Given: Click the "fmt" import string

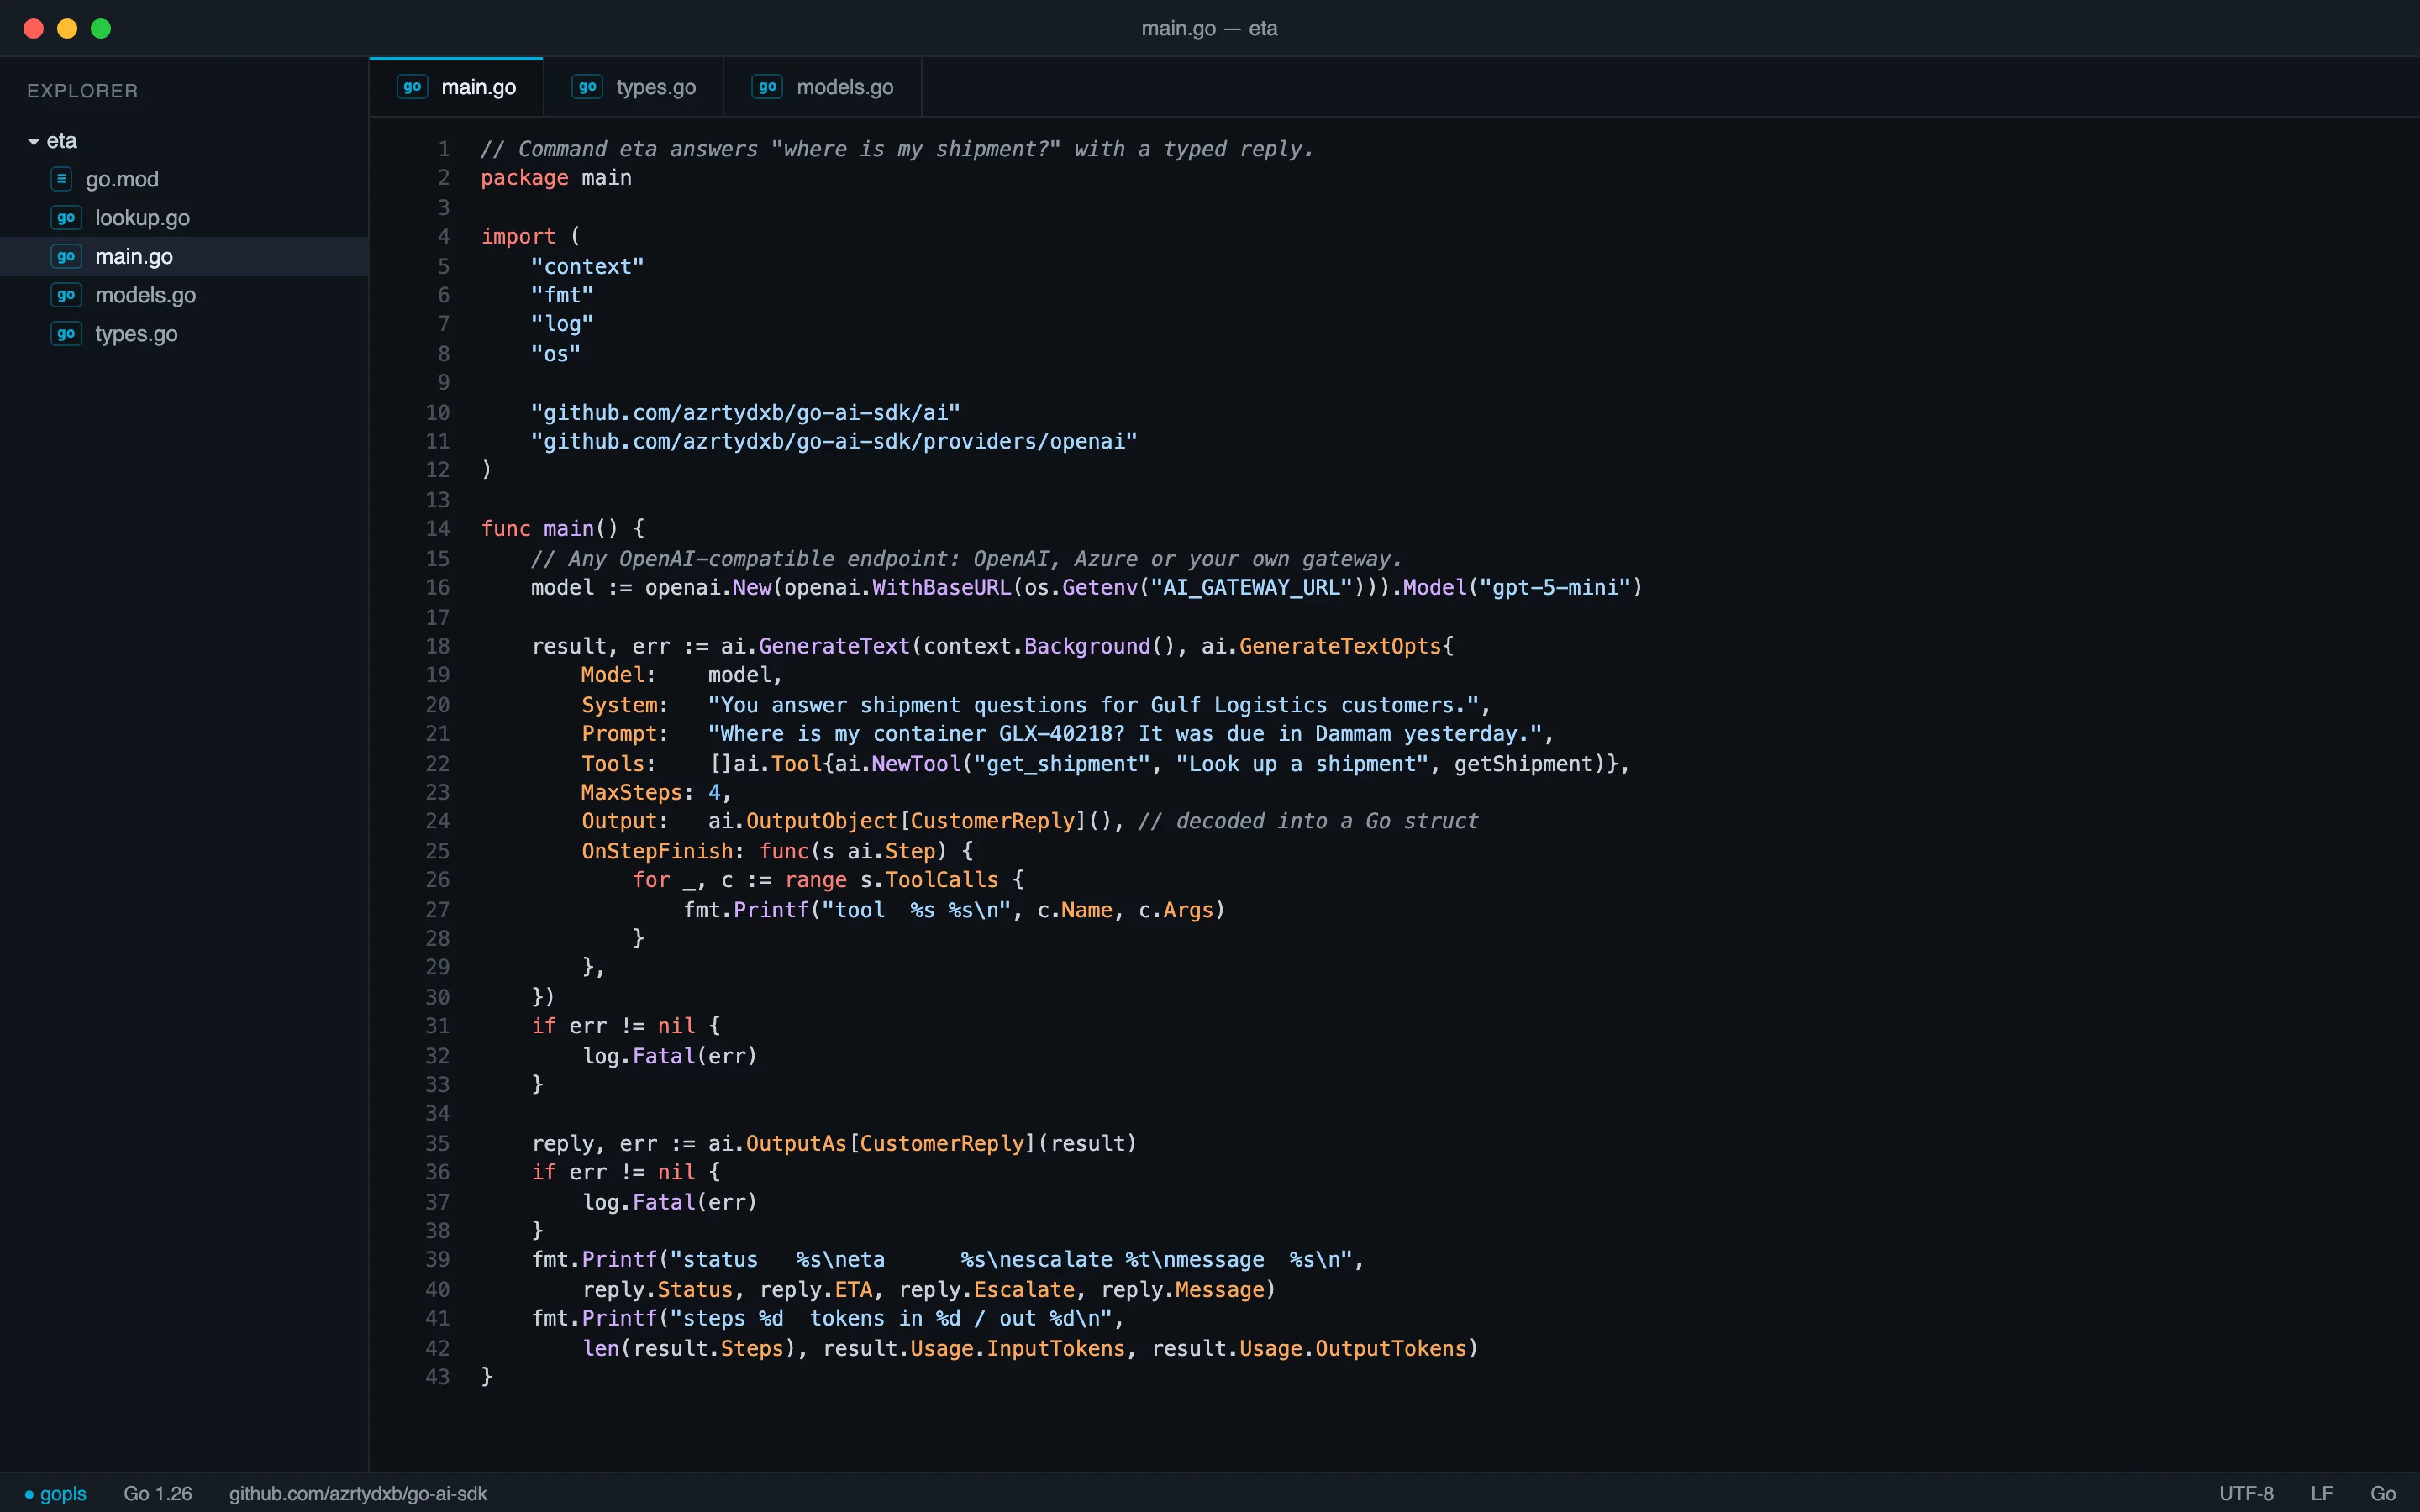Looking at the screenshot, I should point(562,295).
